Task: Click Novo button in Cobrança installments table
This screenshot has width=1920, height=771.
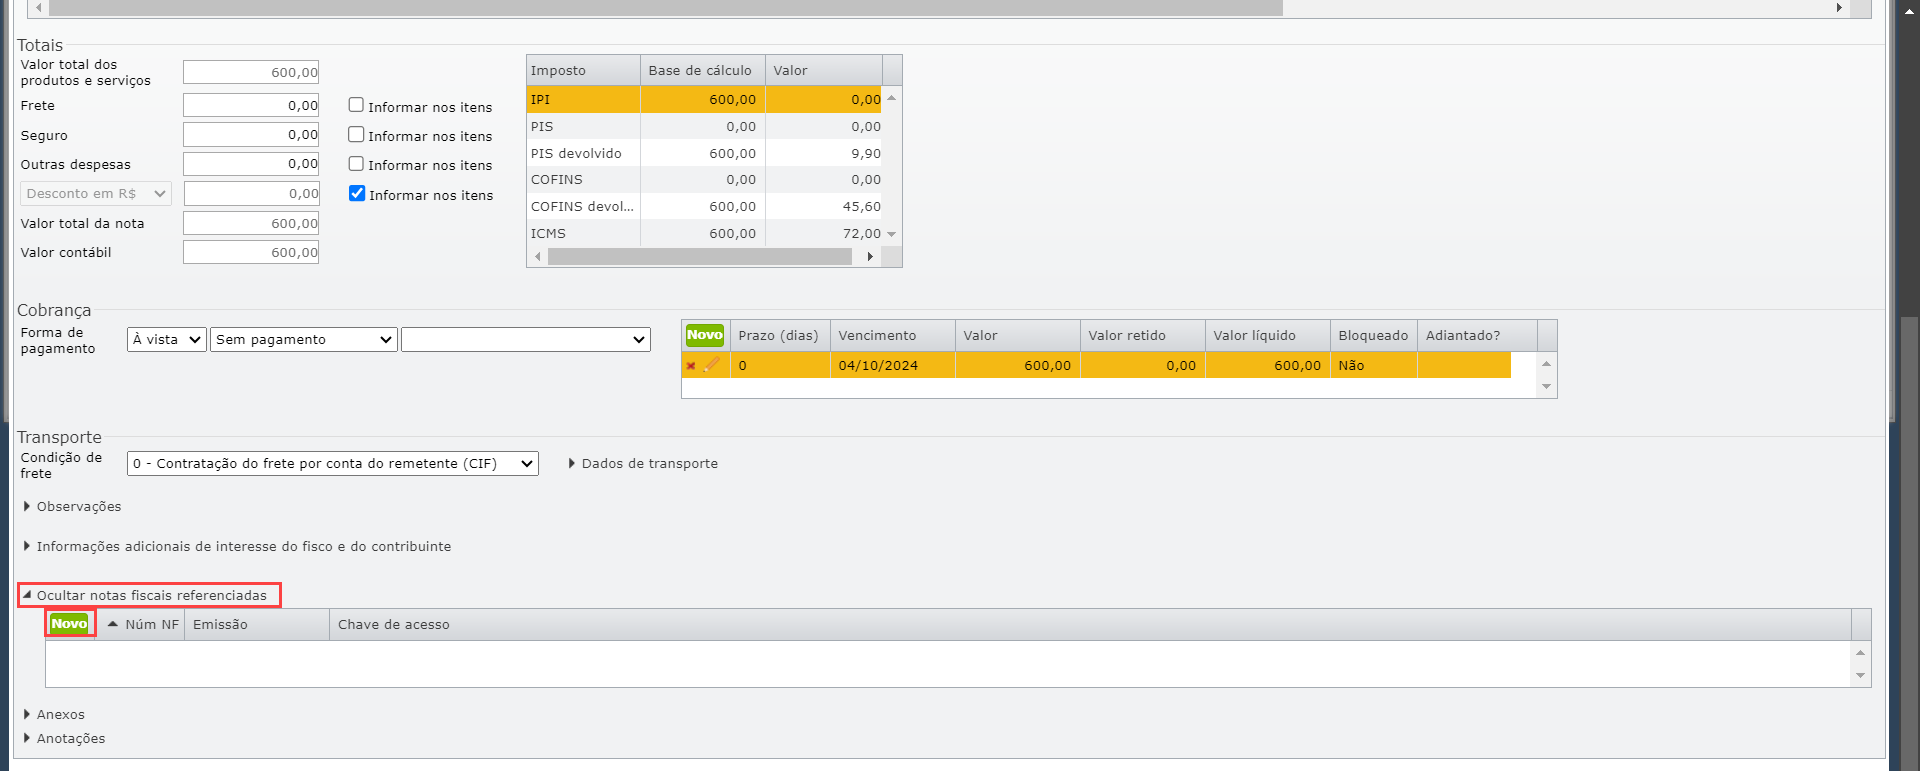Action: coord(705,335)
